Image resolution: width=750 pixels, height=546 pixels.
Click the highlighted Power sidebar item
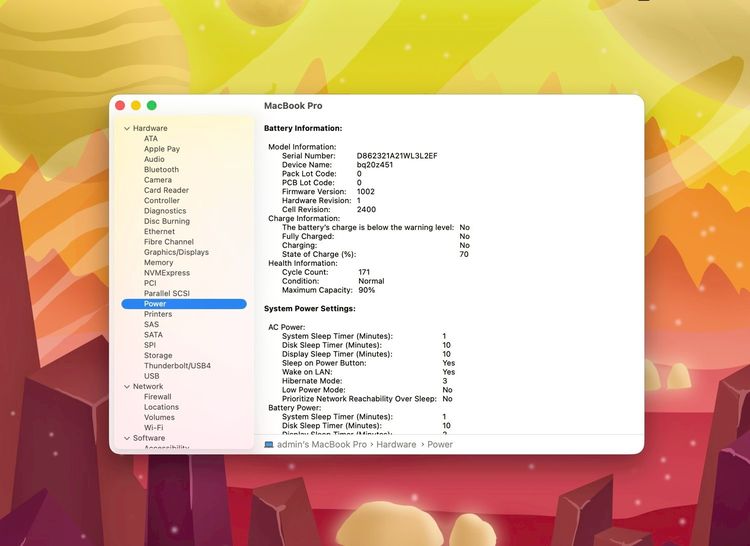click(x=155, y=304)
